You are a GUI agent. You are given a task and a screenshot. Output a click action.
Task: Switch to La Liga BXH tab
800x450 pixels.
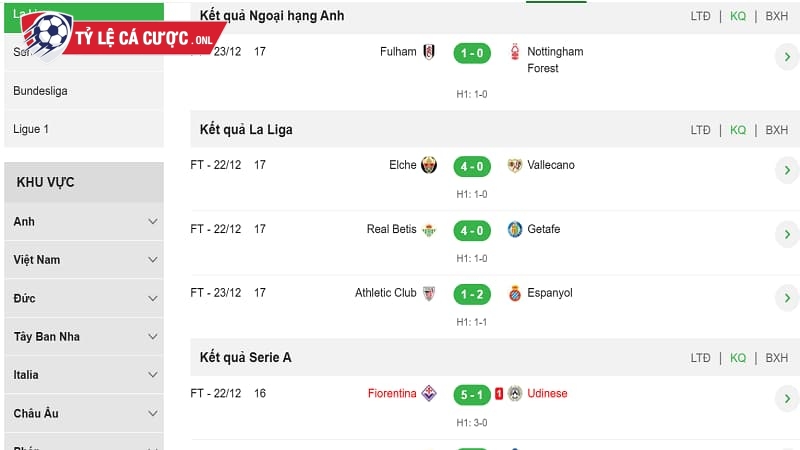(776, 130)
